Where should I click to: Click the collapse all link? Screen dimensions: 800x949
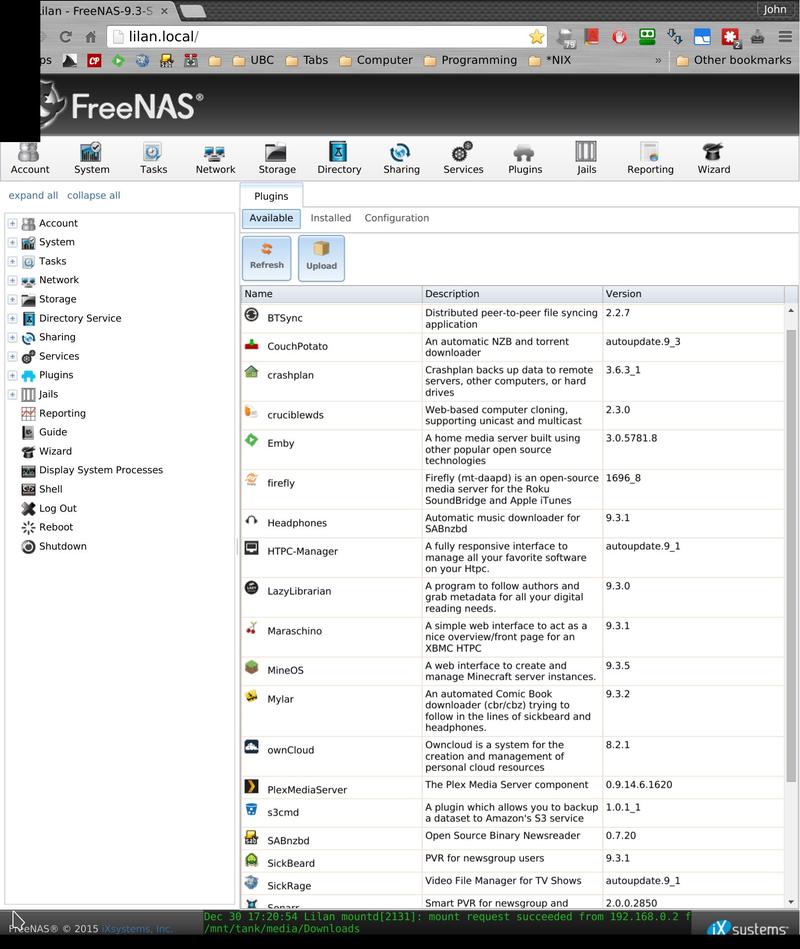click(x=94, y=195)
